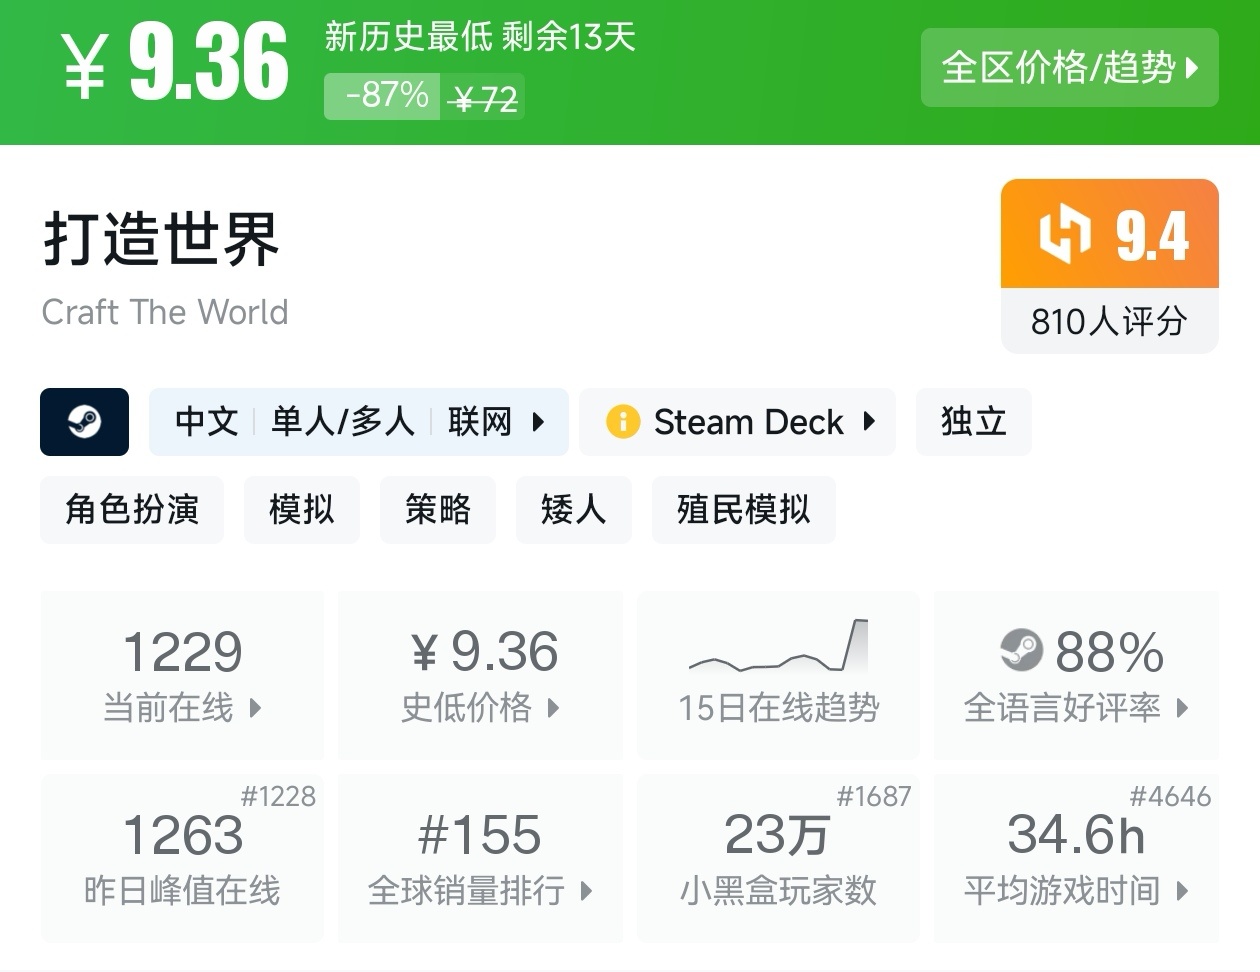Open the 15-day online trend chart
This screenshot has height=972, width=1260.
tap(778, 648)
